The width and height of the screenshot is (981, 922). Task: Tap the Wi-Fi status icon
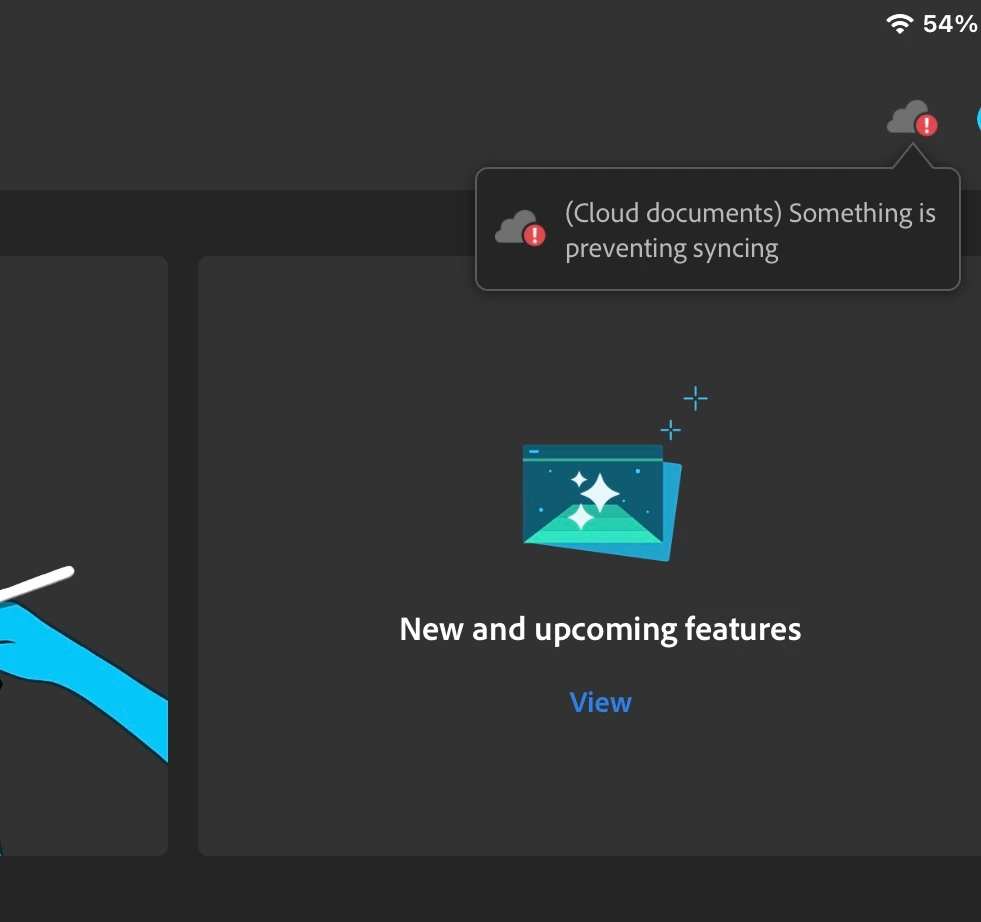(899, 24)
